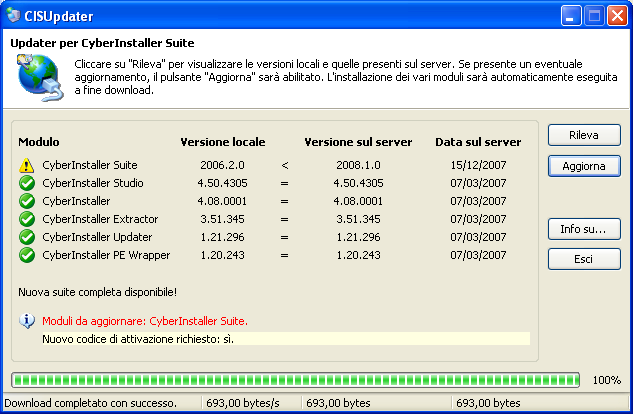633x414 pixels.
Task: Click status text Download completato con successo
Action: [x=90, y=403]
